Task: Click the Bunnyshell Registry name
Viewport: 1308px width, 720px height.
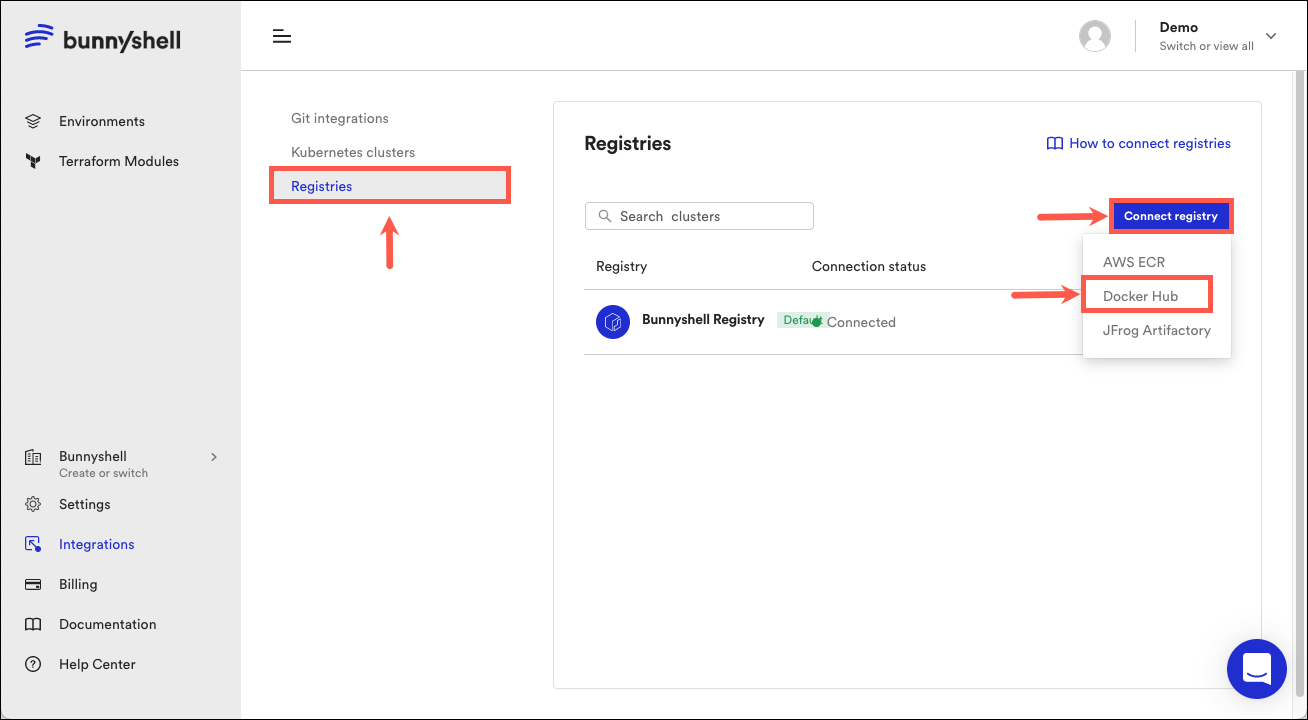Action: 703,320
